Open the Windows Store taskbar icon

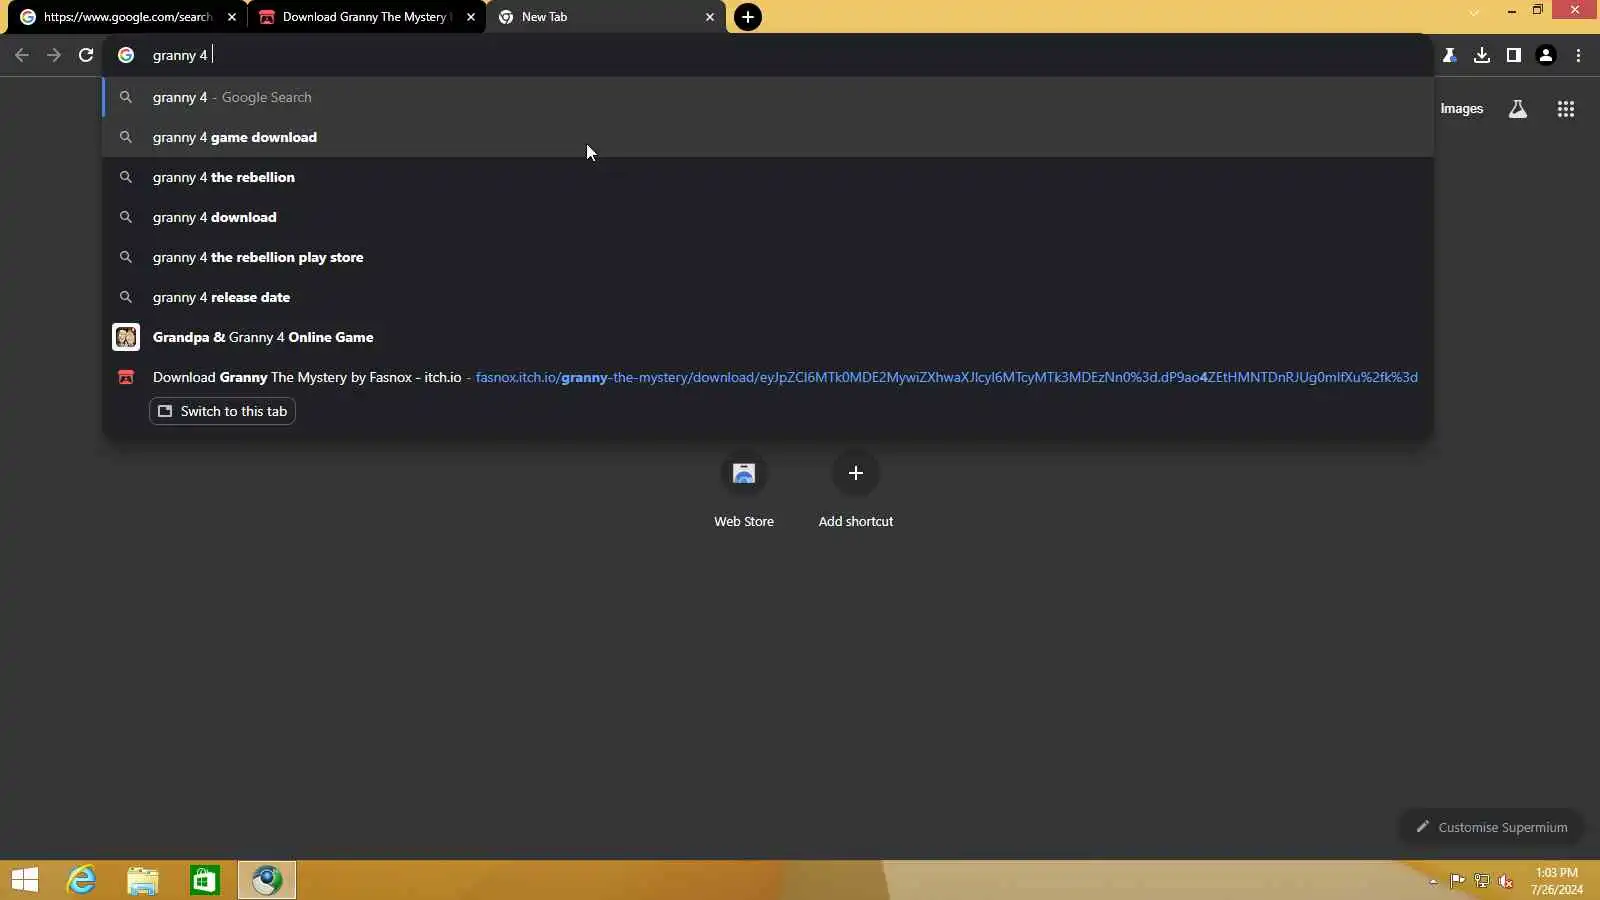(205, 880)
